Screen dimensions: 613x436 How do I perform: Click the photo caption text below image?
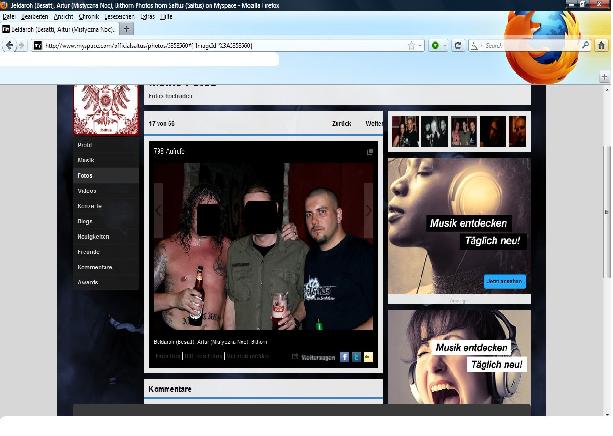pos(210,342)
